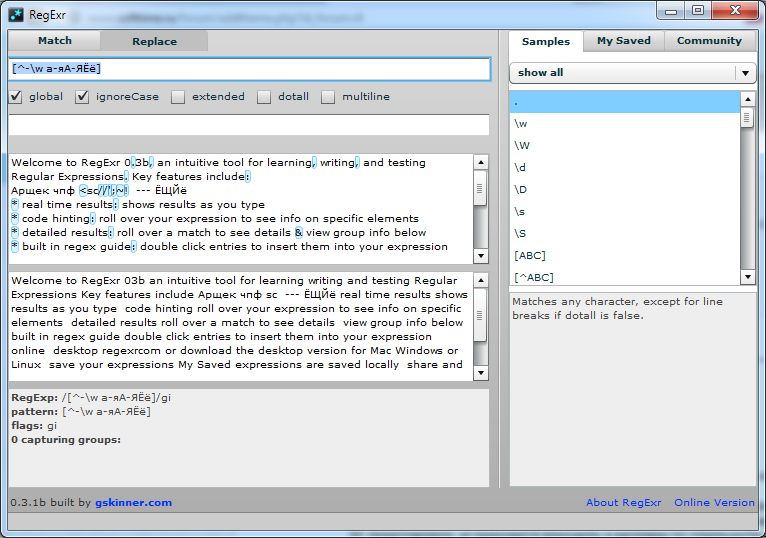Click the 'Welcome to RegExr 0.3b' source line
This screenshot has height=538, width=766.
(x=218, y=162)
